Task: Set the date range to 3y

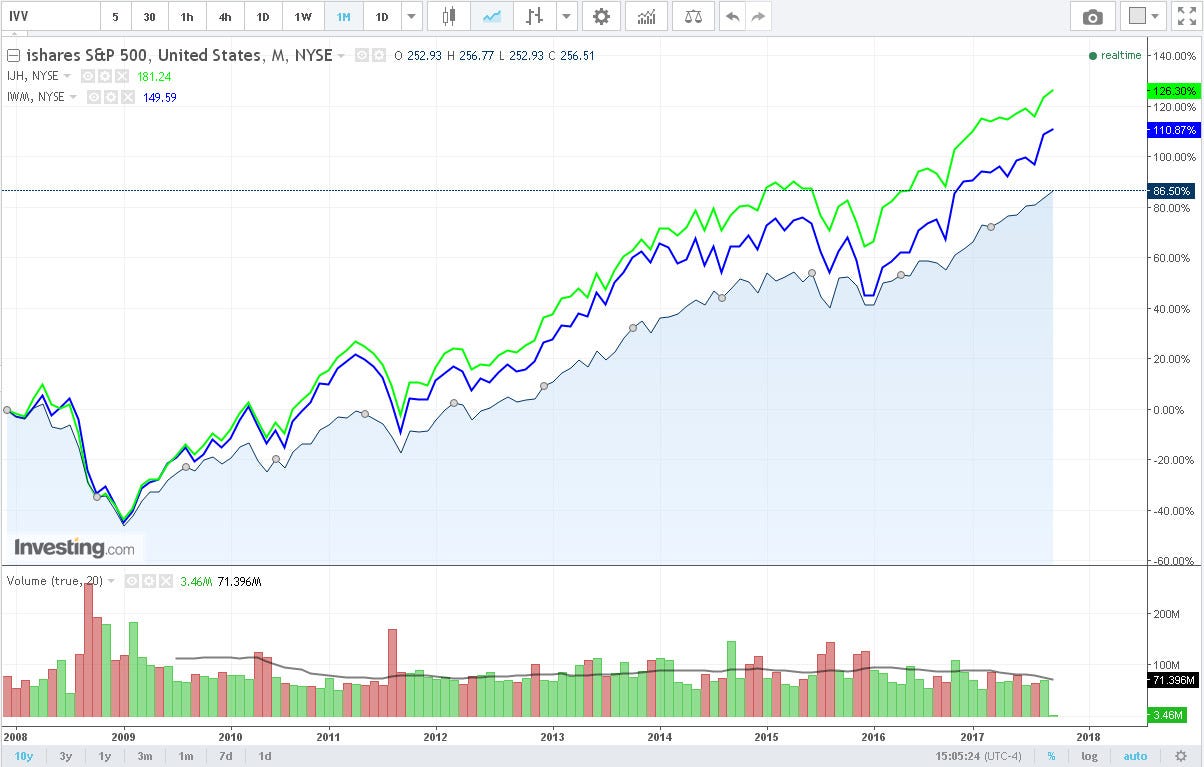Action: (66, 756)
